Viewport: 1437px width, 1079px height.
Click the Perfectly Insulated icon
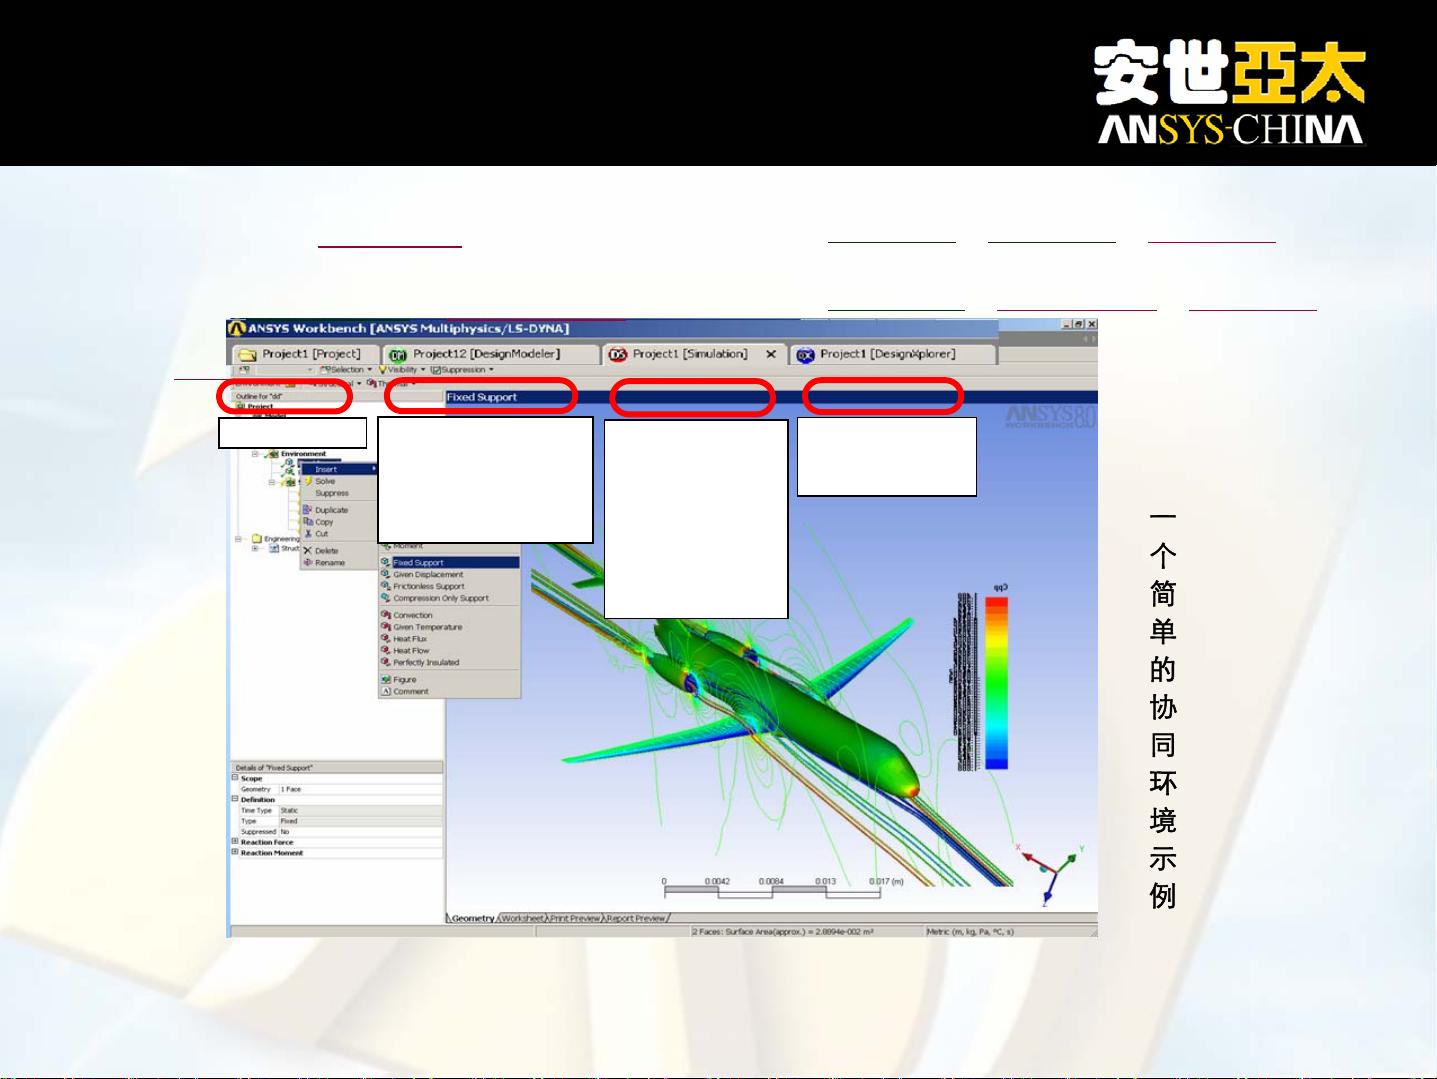coord(386,662)
